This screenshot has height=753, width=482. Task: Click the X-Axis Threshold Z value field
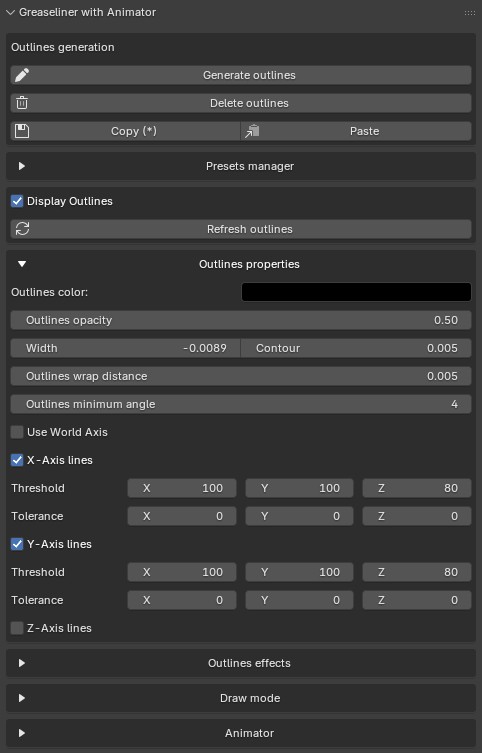click(417, 488)
